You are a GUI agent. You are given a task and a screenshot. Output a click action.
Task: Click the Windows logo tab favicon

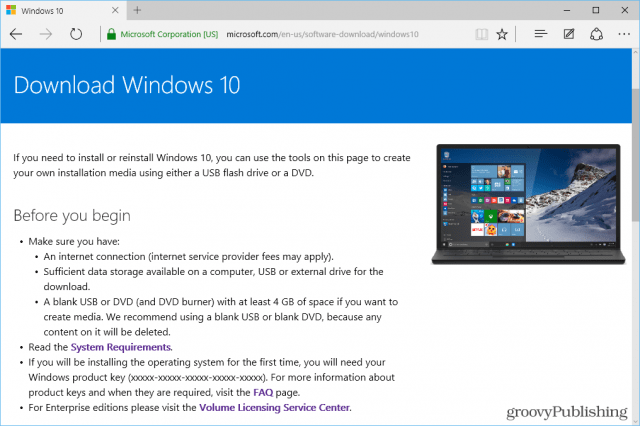coord(11,10)
